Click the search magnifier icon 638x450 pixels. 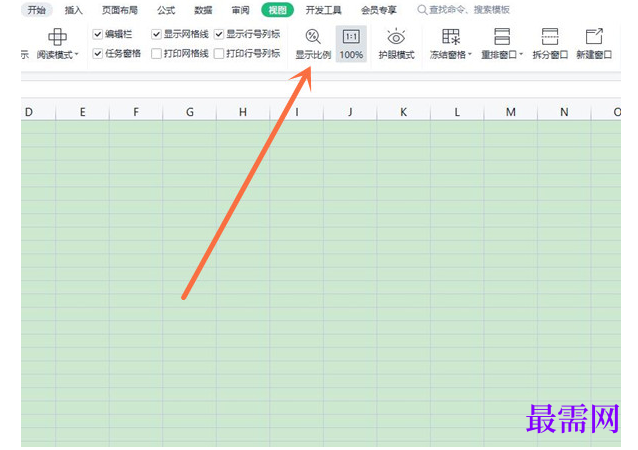(x=422, y=10)
